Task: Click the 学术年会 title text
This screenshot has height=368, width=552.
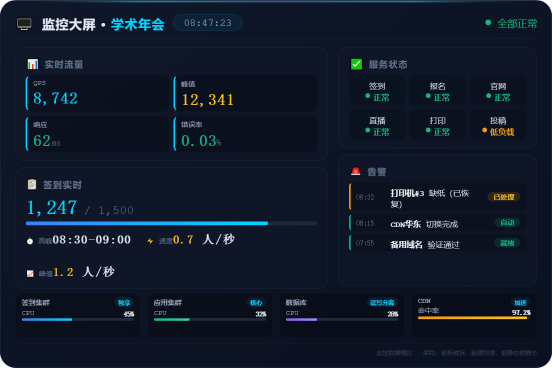Action: (x=138, y=24)
